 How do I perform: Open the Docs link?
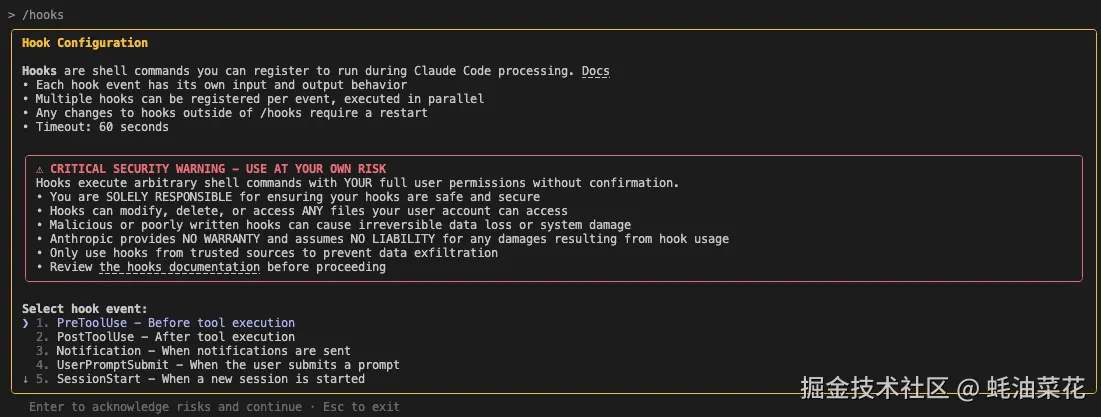(595, 71)
